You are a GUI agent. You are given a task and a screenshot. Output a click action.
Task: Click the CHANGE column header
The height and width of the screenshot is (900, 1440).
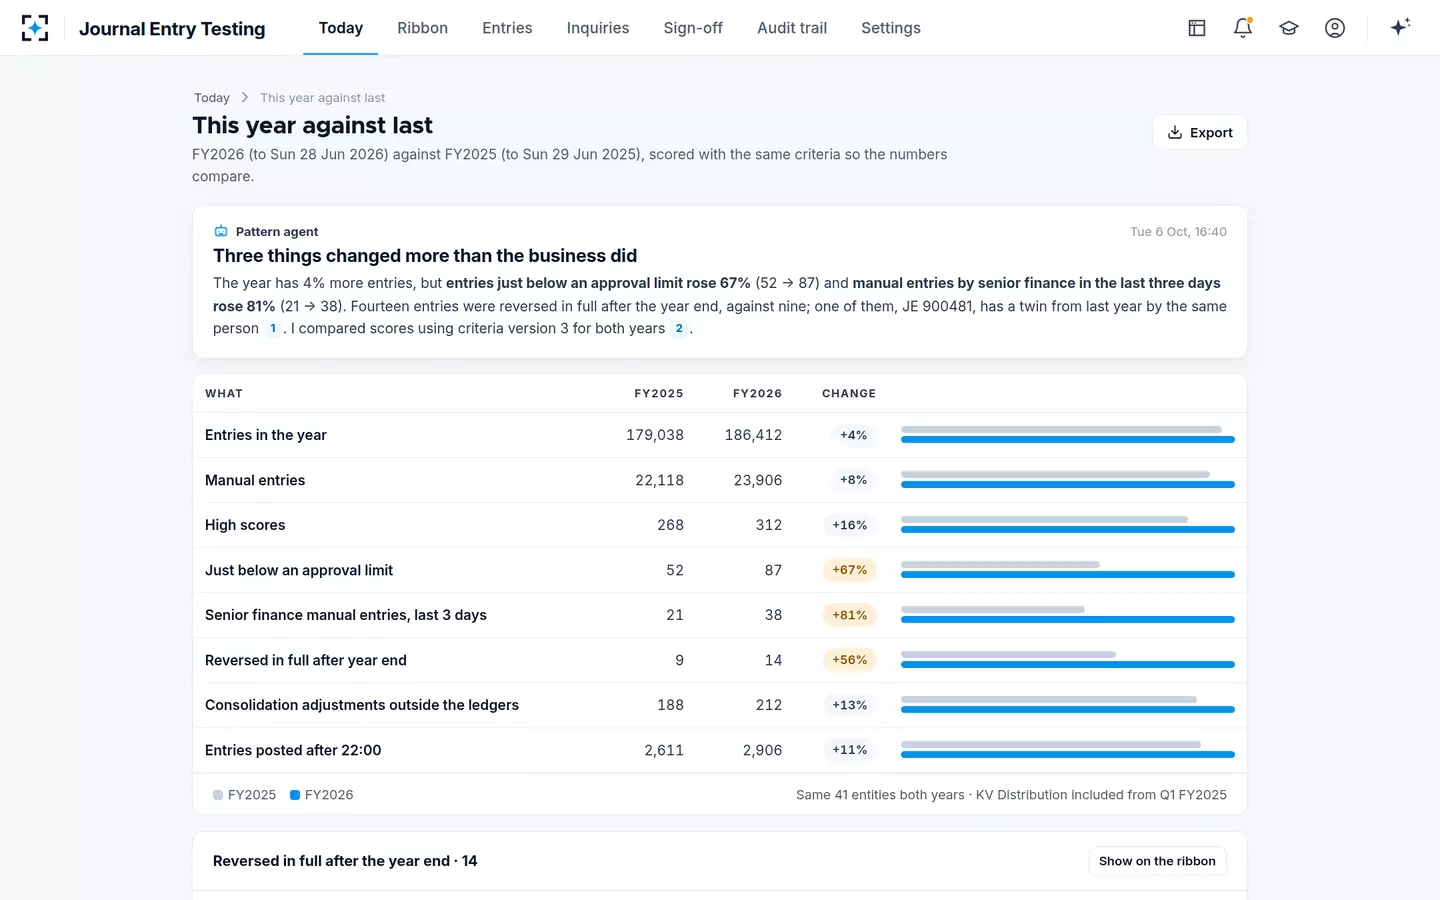click(x=849, y=394)
